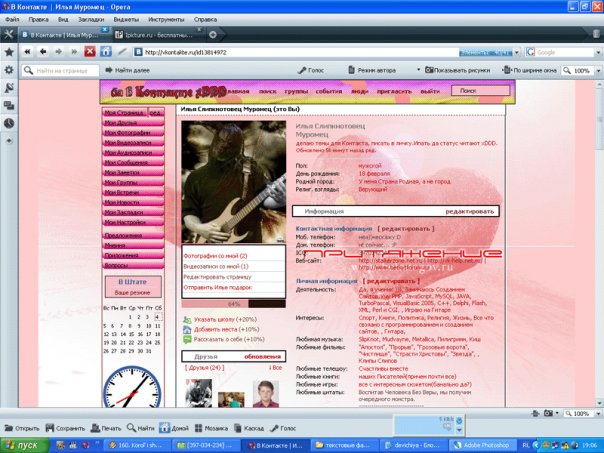Click Фотографии со мной (2) link

215,256
